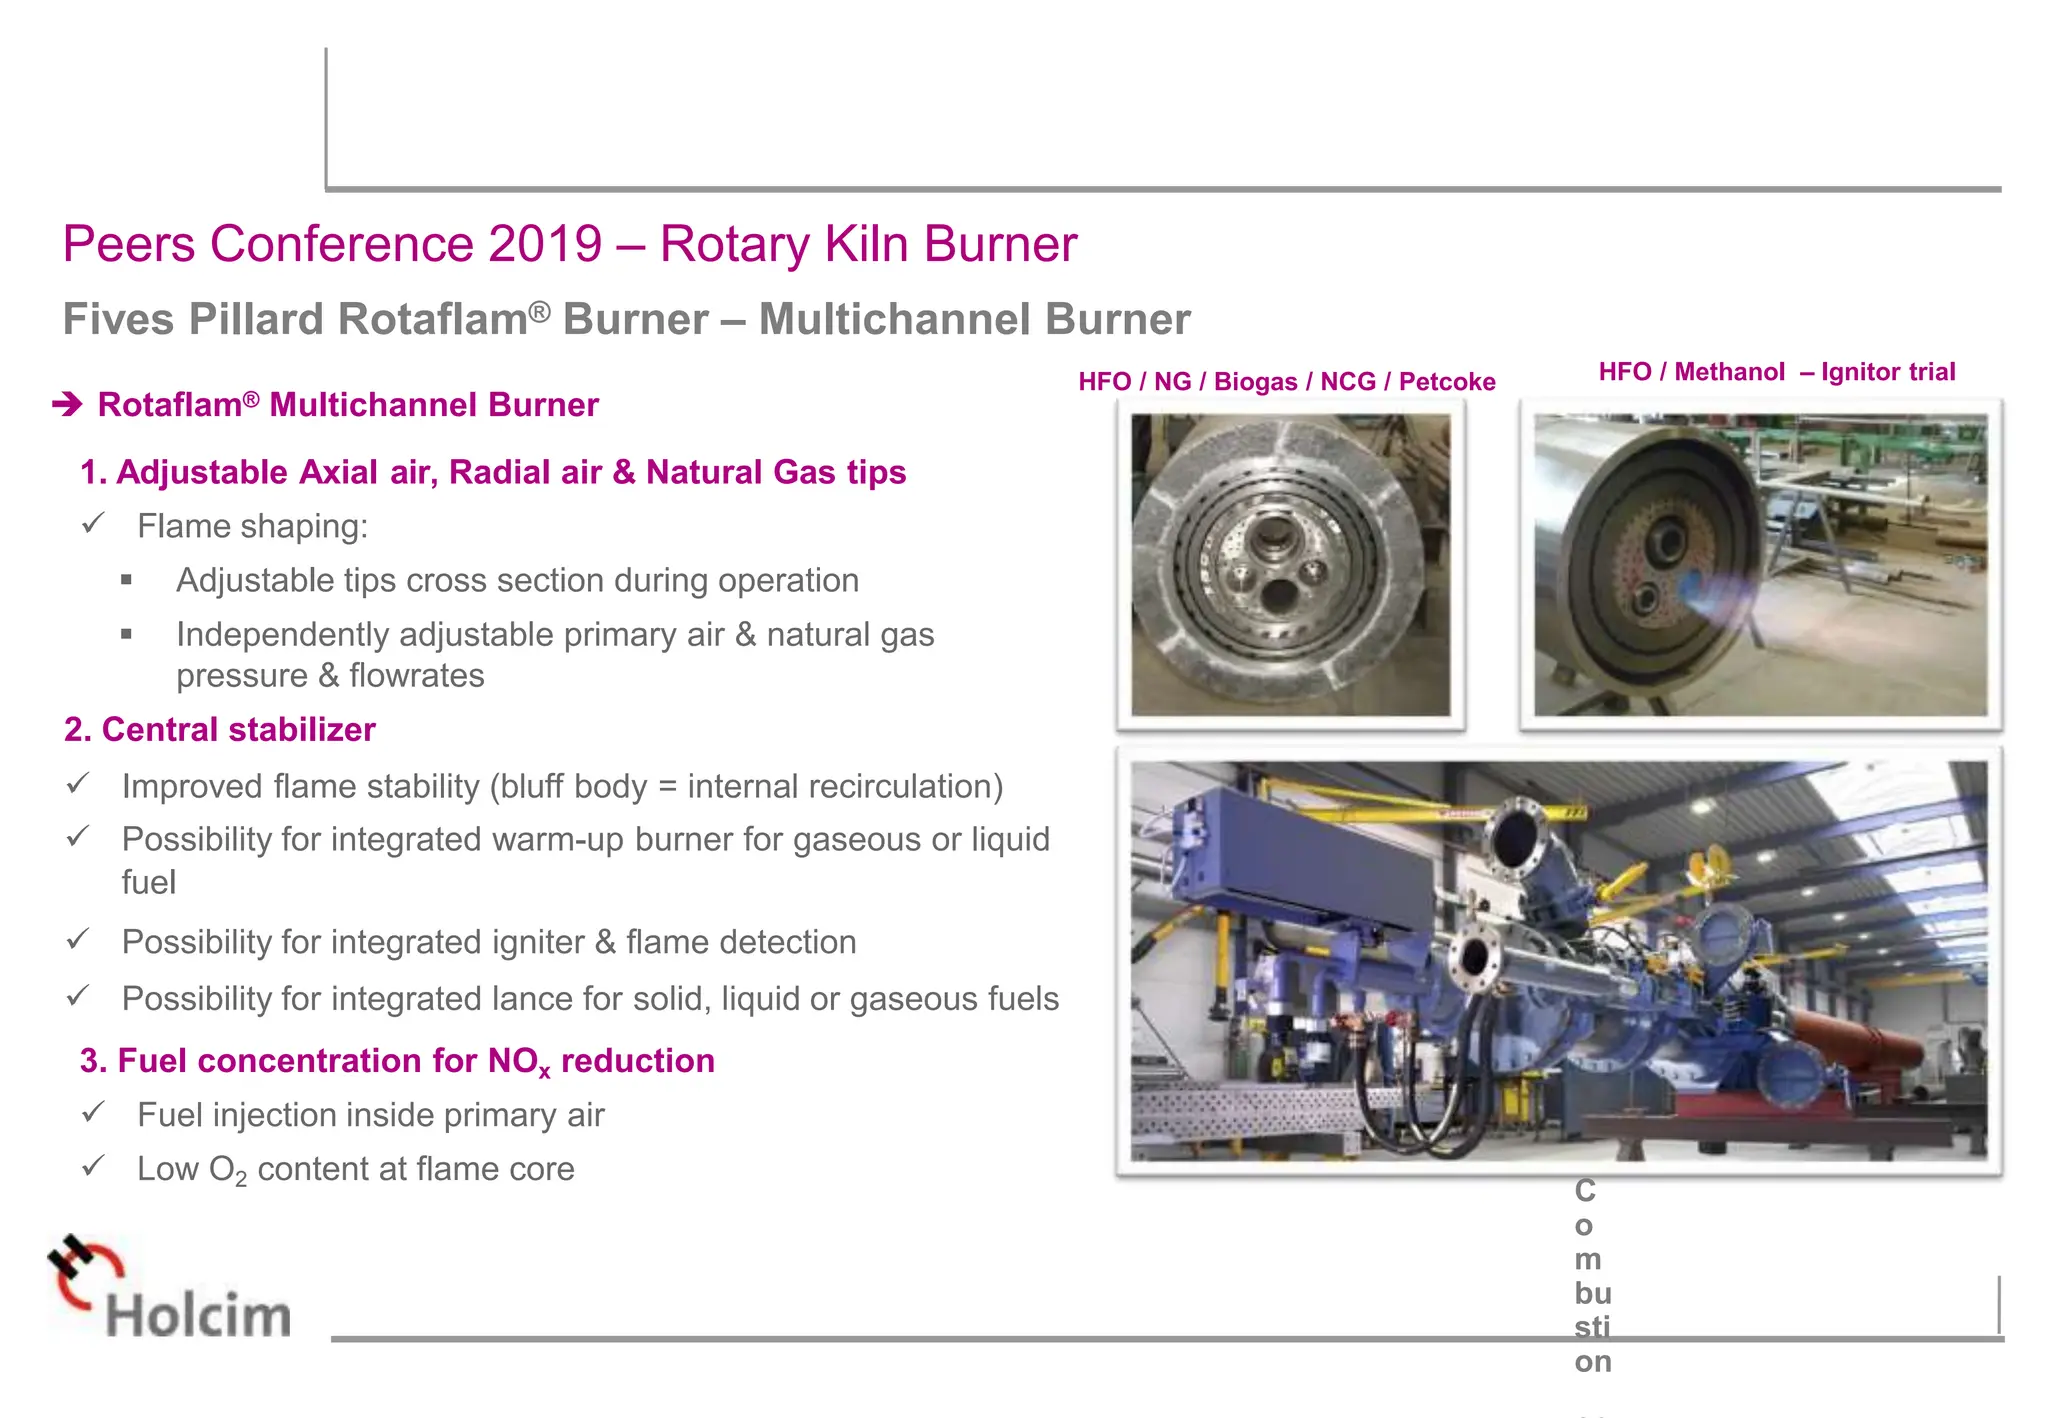Click the checkmark beside Flame shaping
Screen dimensions: 2048x1418
(x=93, y=524)
